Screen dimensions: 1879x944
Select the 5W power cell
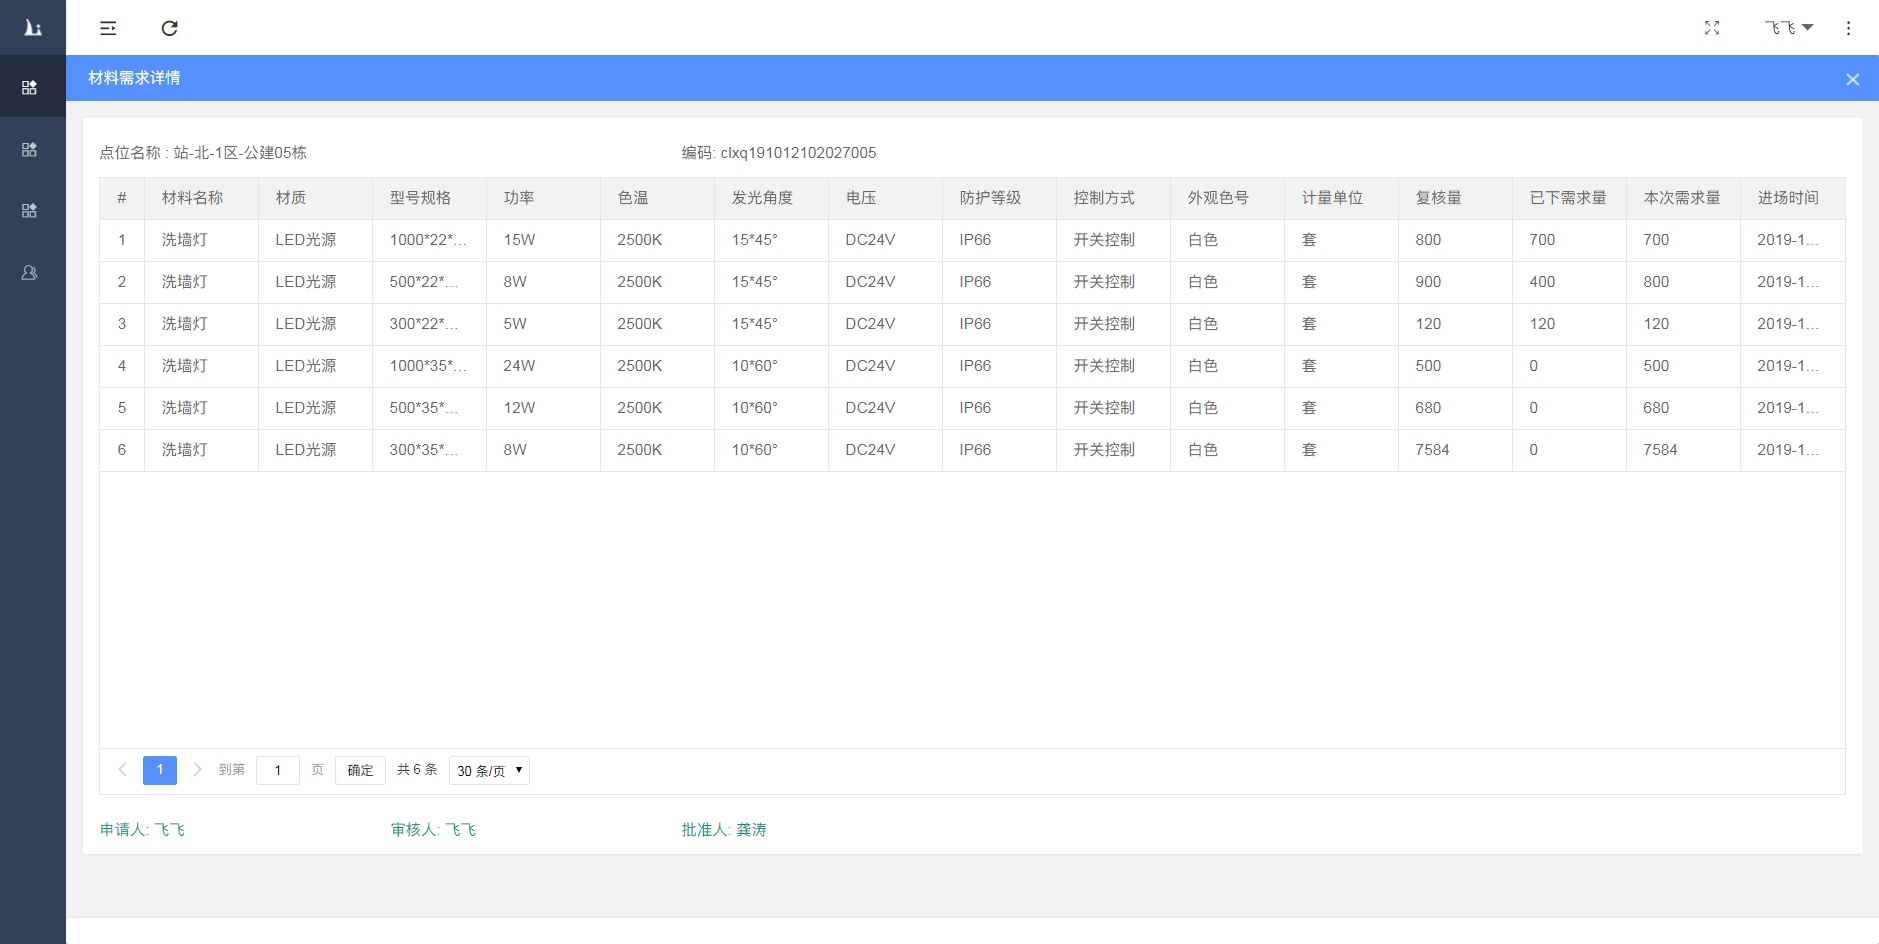pyautogui.click(x=543, y=324)
